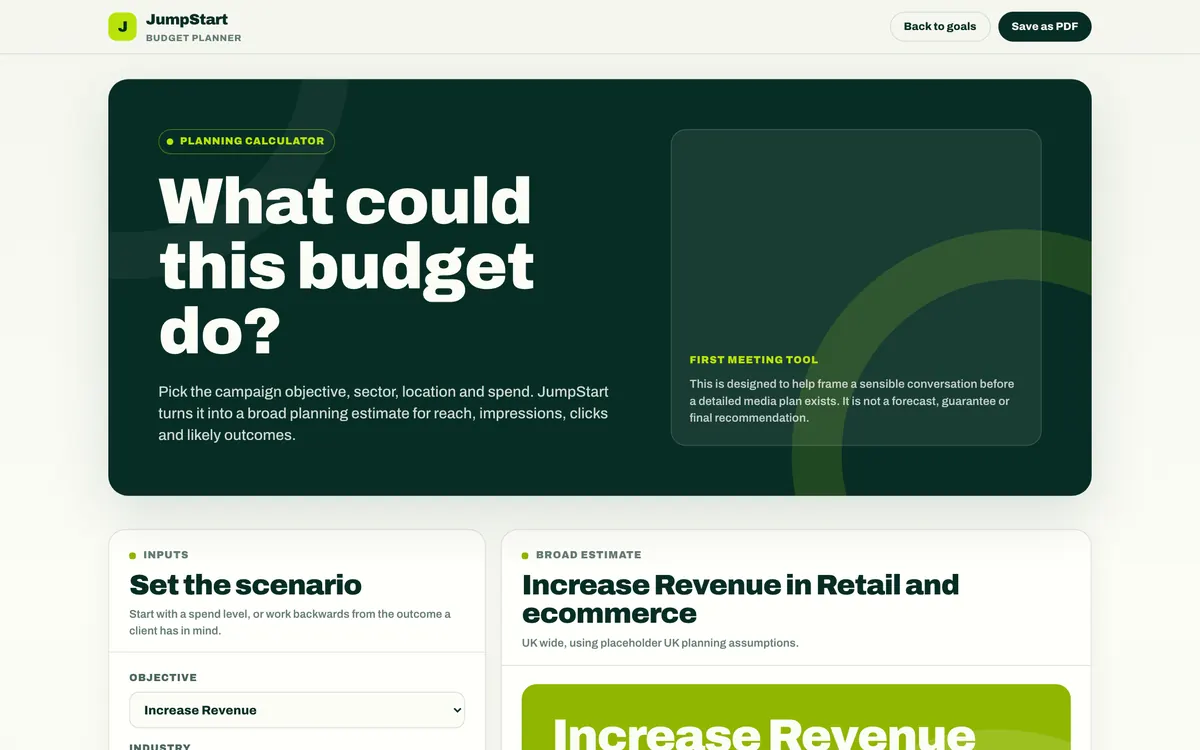The width and height of the screenshot is (1200, 750).
Task: Click the green Increase Revenue result banner
Action: 796,717
